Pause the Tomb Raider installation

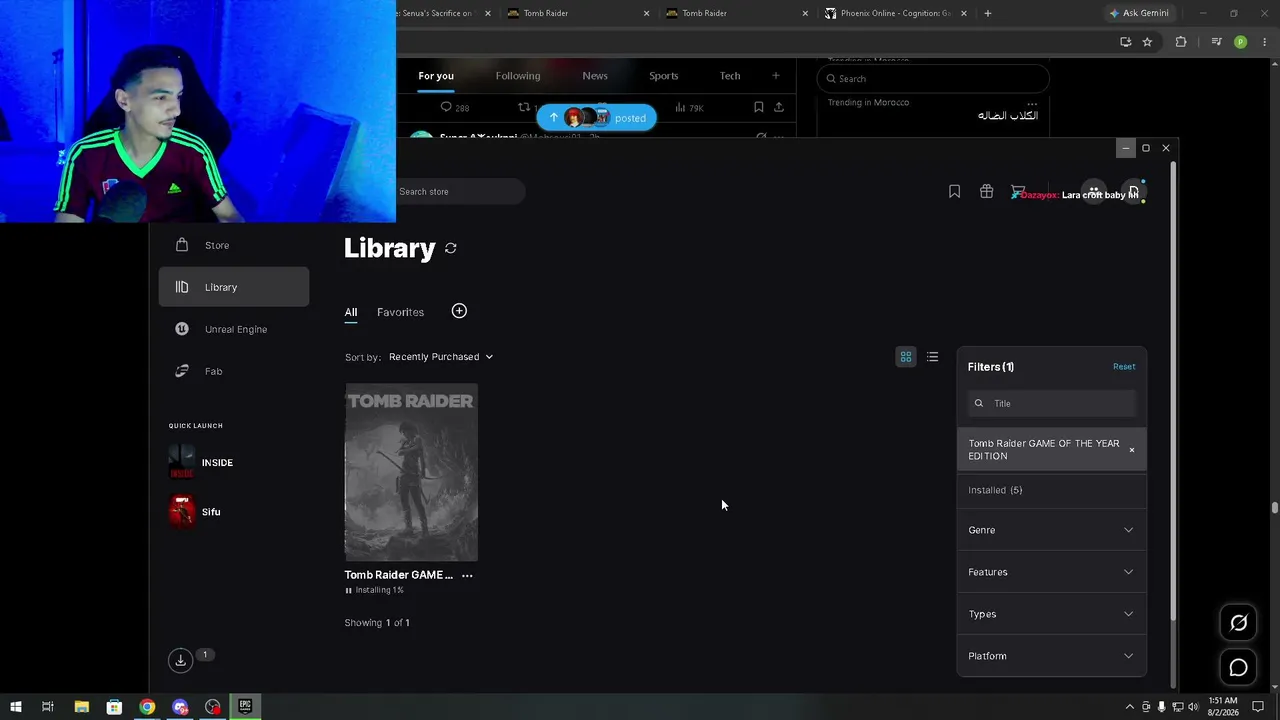349,591
